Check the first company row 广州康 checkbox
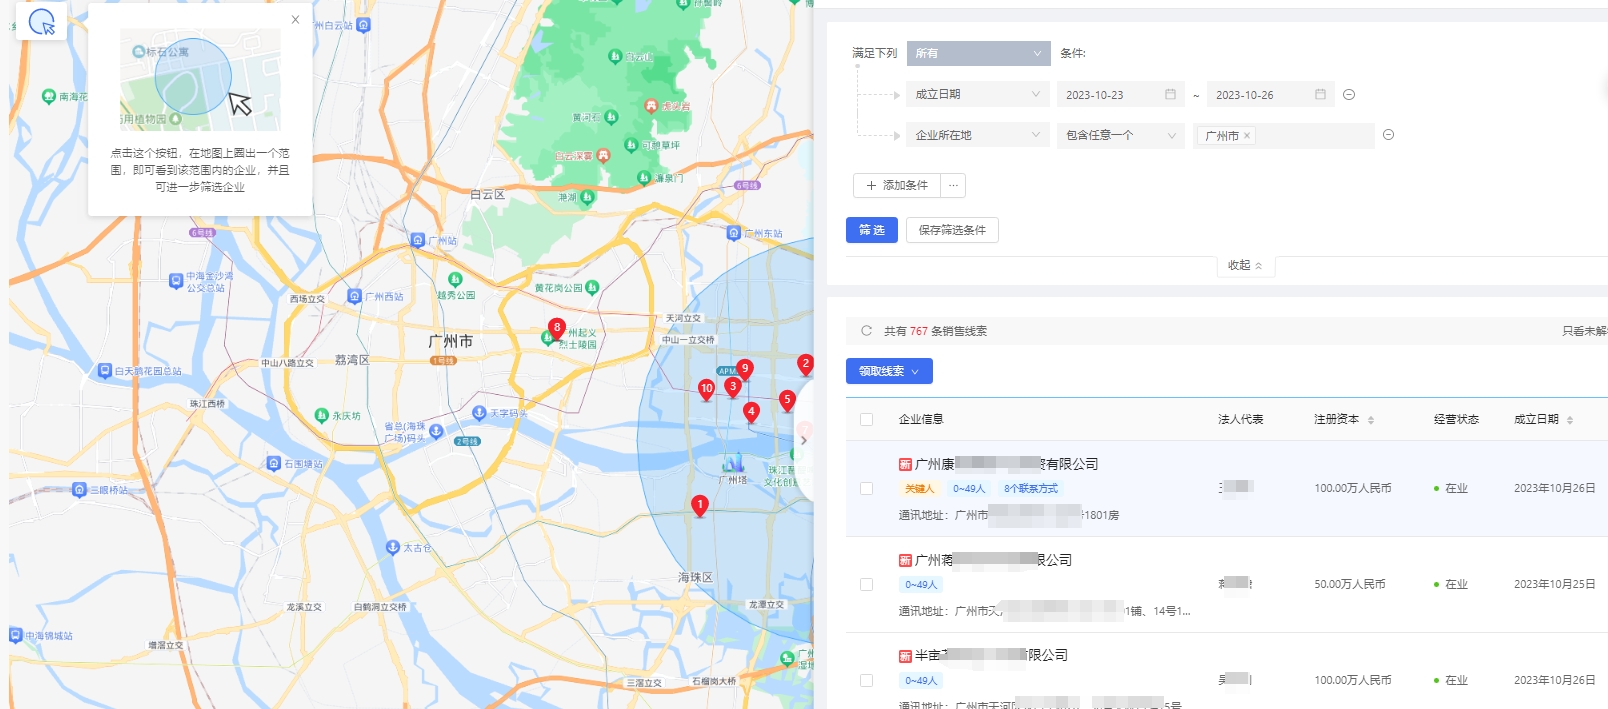This screenshot has height=709, width=1608. tap(866, 489)
